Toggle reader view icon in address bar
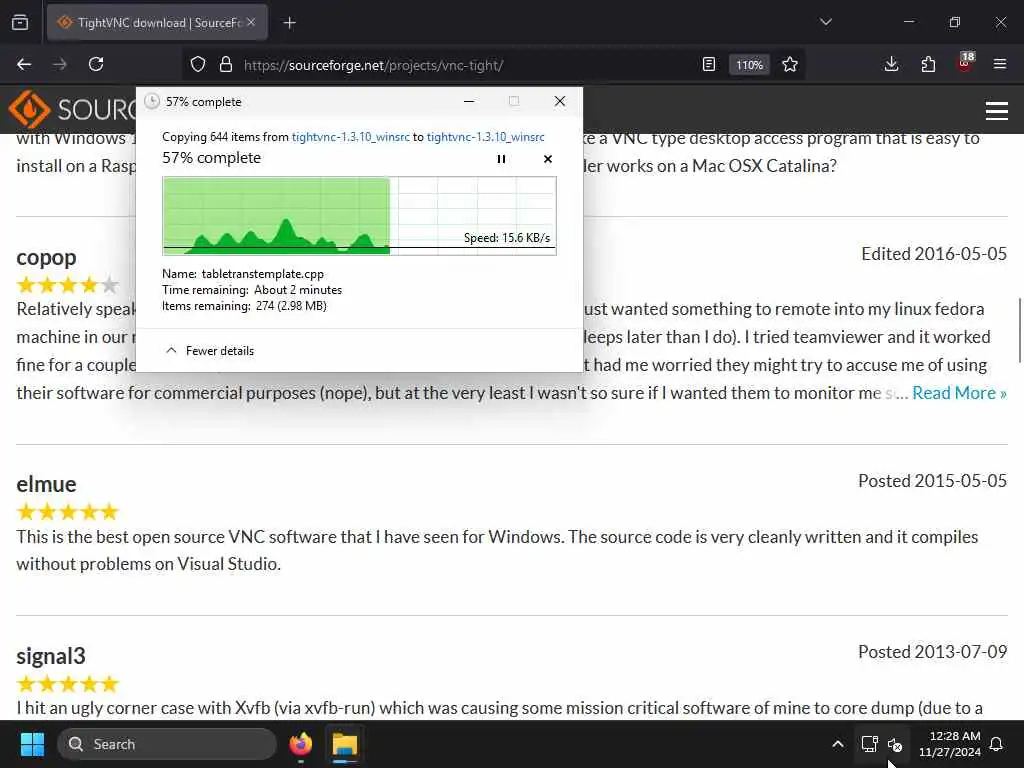The image size is (1024, 768). 709,65
